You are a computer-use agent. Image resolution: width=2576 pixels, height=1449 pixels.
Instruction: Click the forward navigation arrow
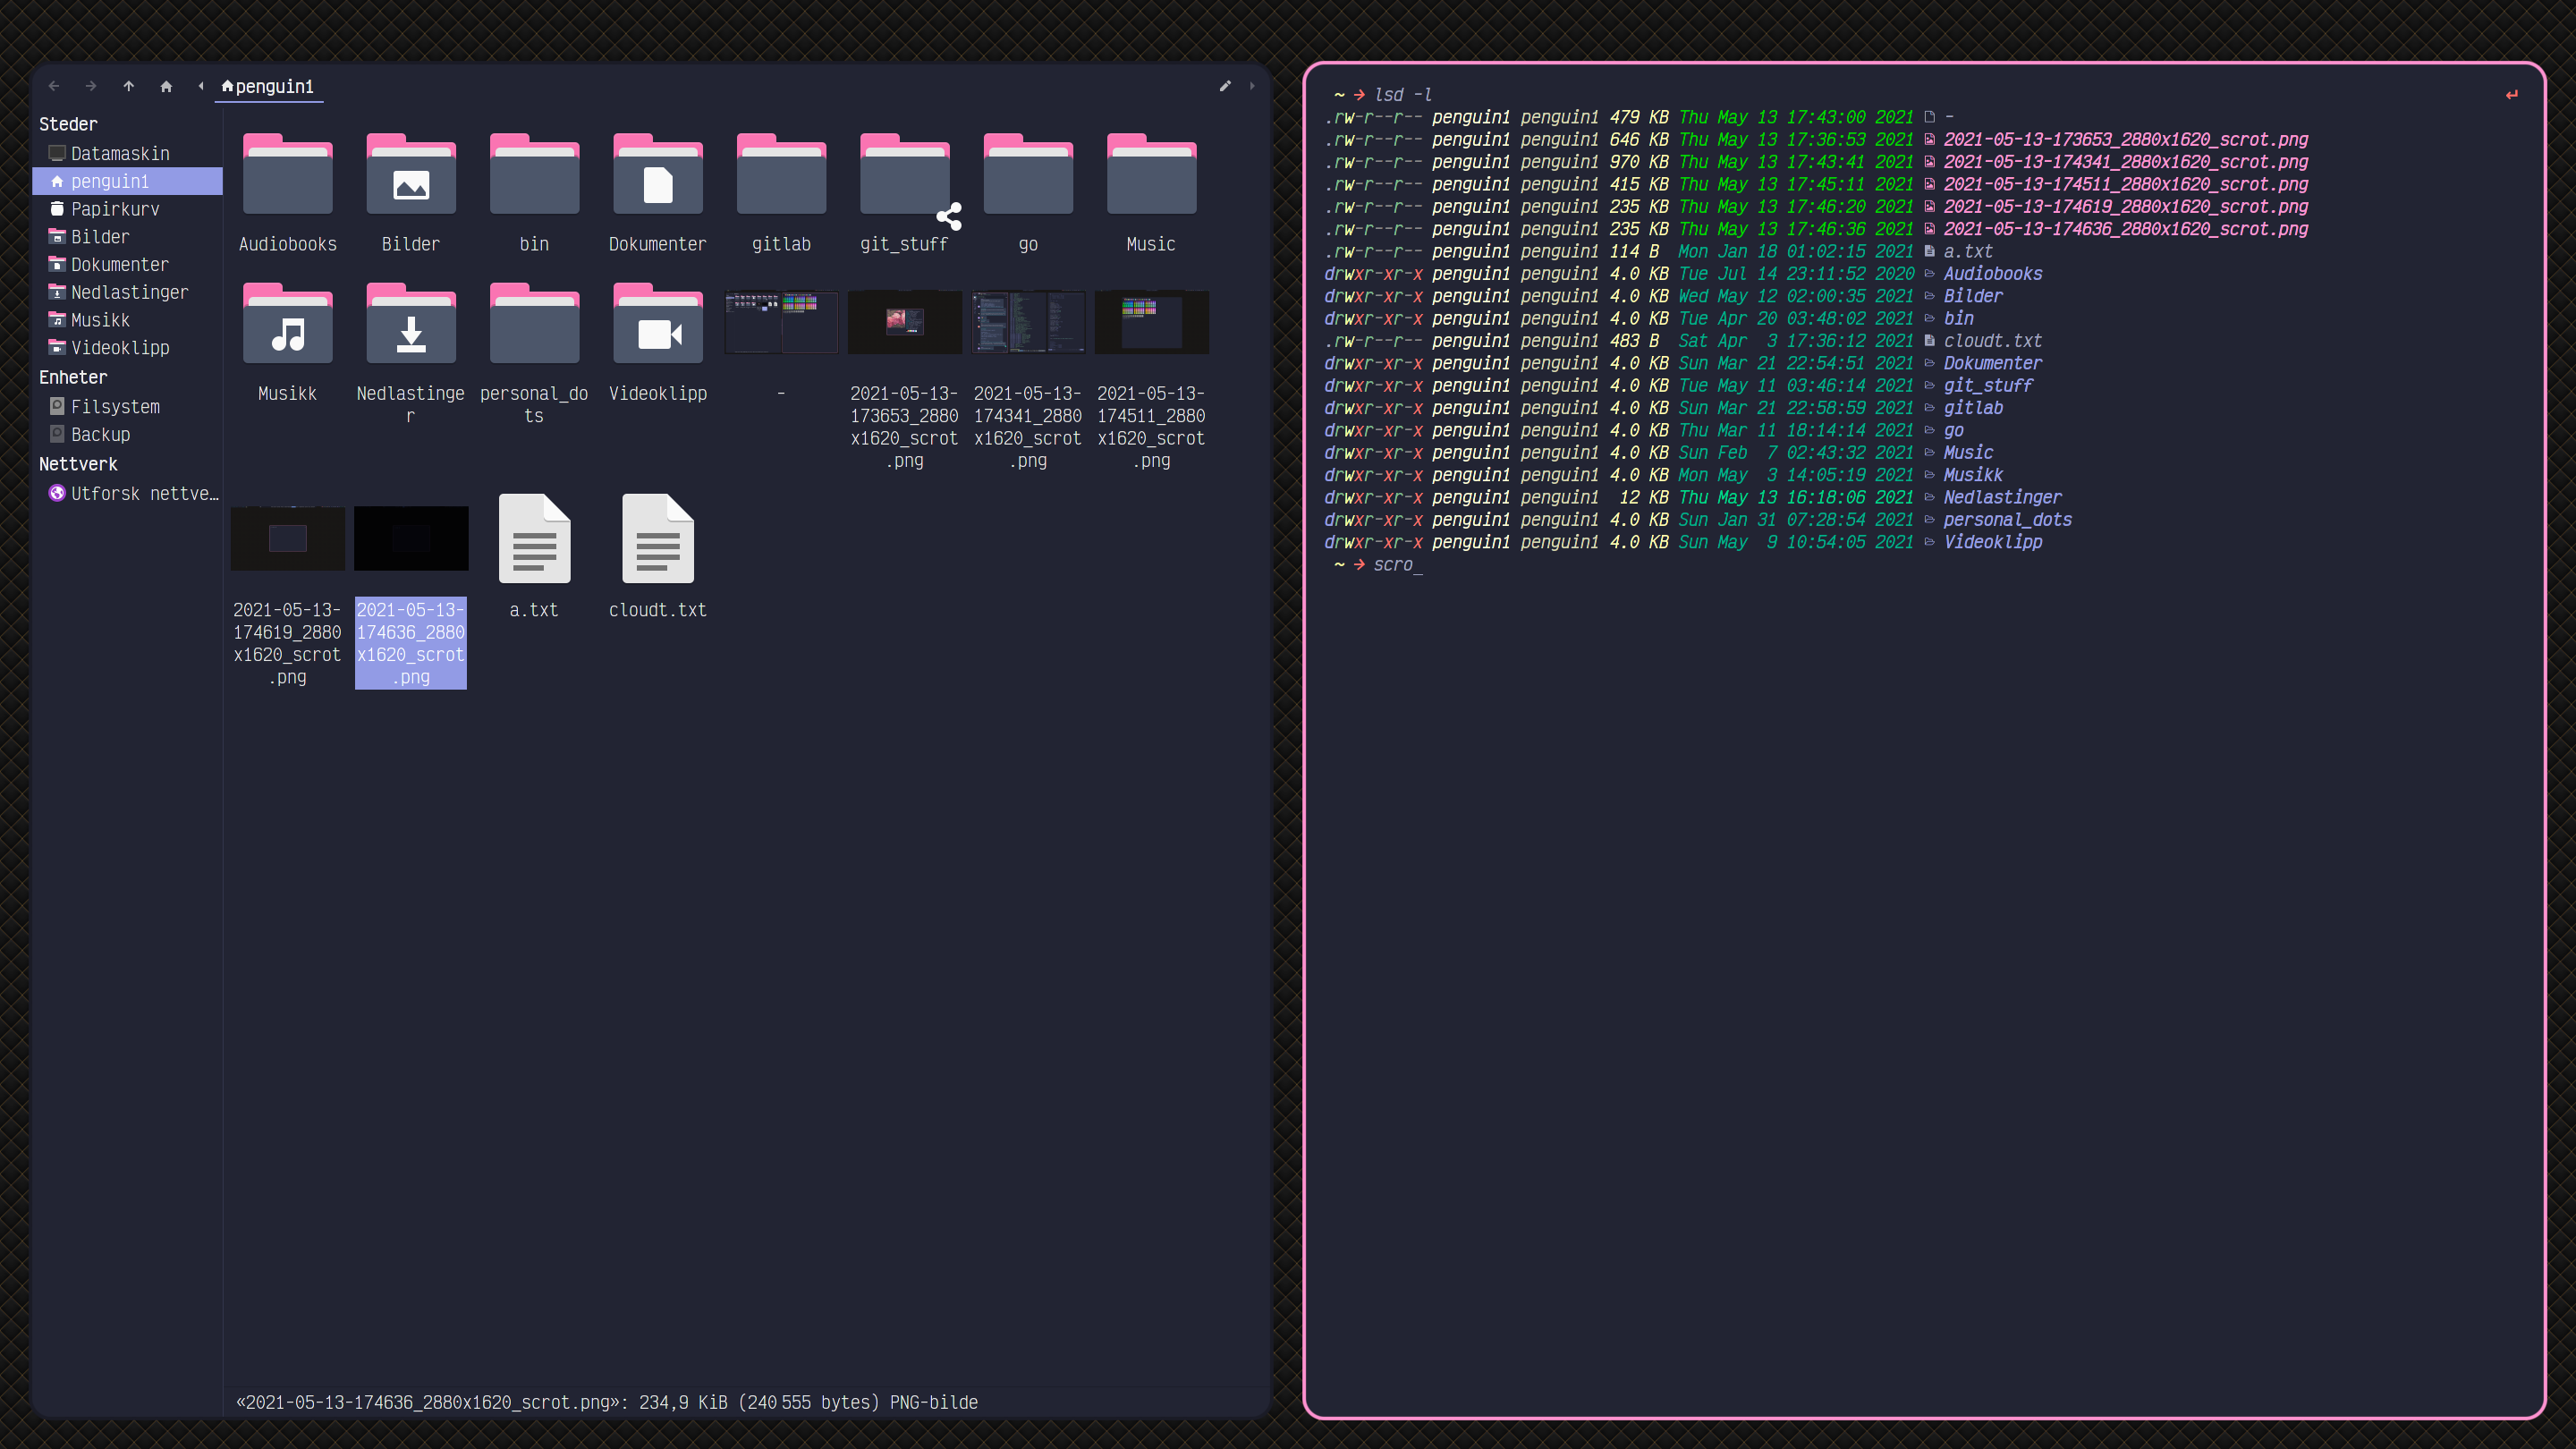91,86
